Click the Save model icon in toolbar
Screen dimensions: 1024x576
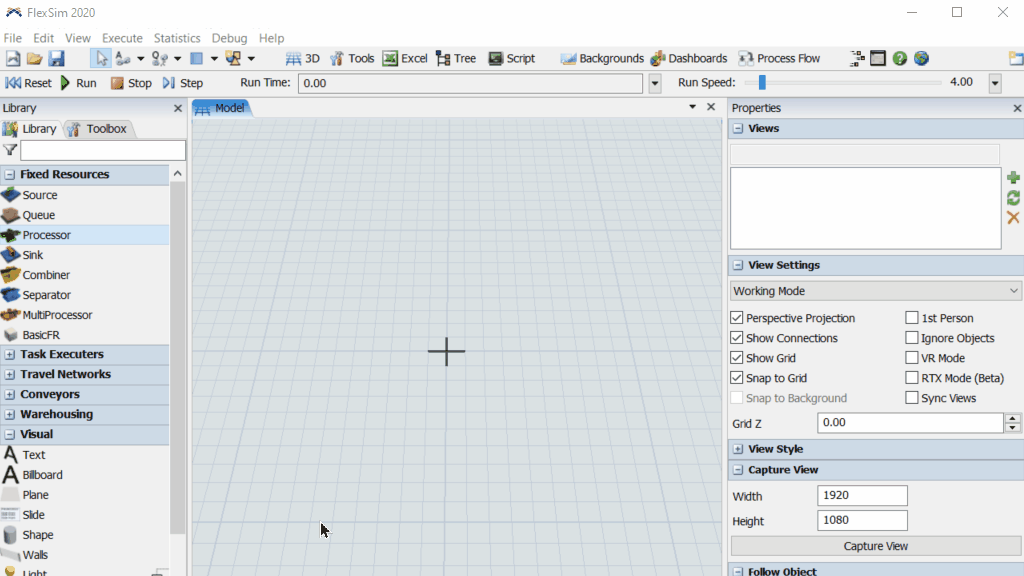pyautogui.click(x=56, y=59)
